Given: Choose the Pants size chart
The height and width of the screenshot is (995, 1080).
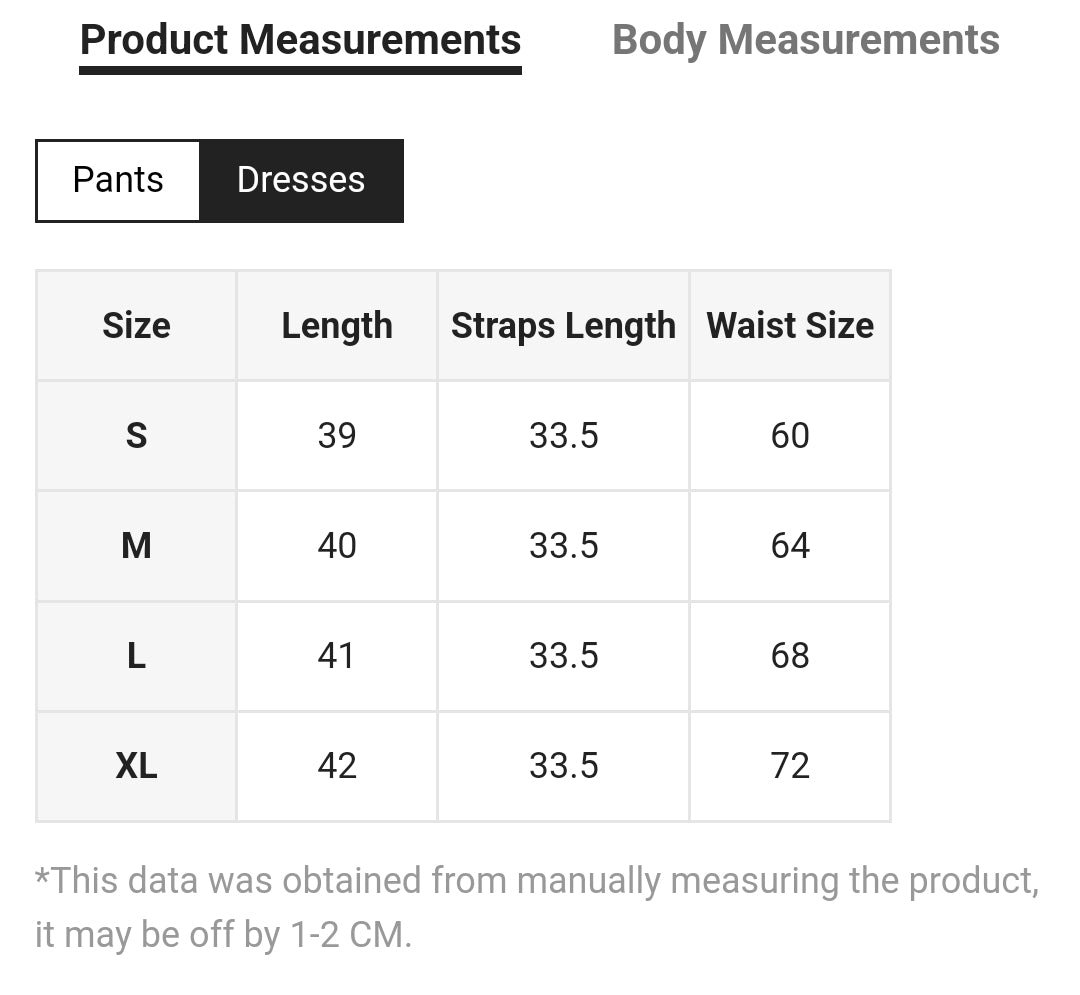Looking at the screenshot, I should (118, 180).
